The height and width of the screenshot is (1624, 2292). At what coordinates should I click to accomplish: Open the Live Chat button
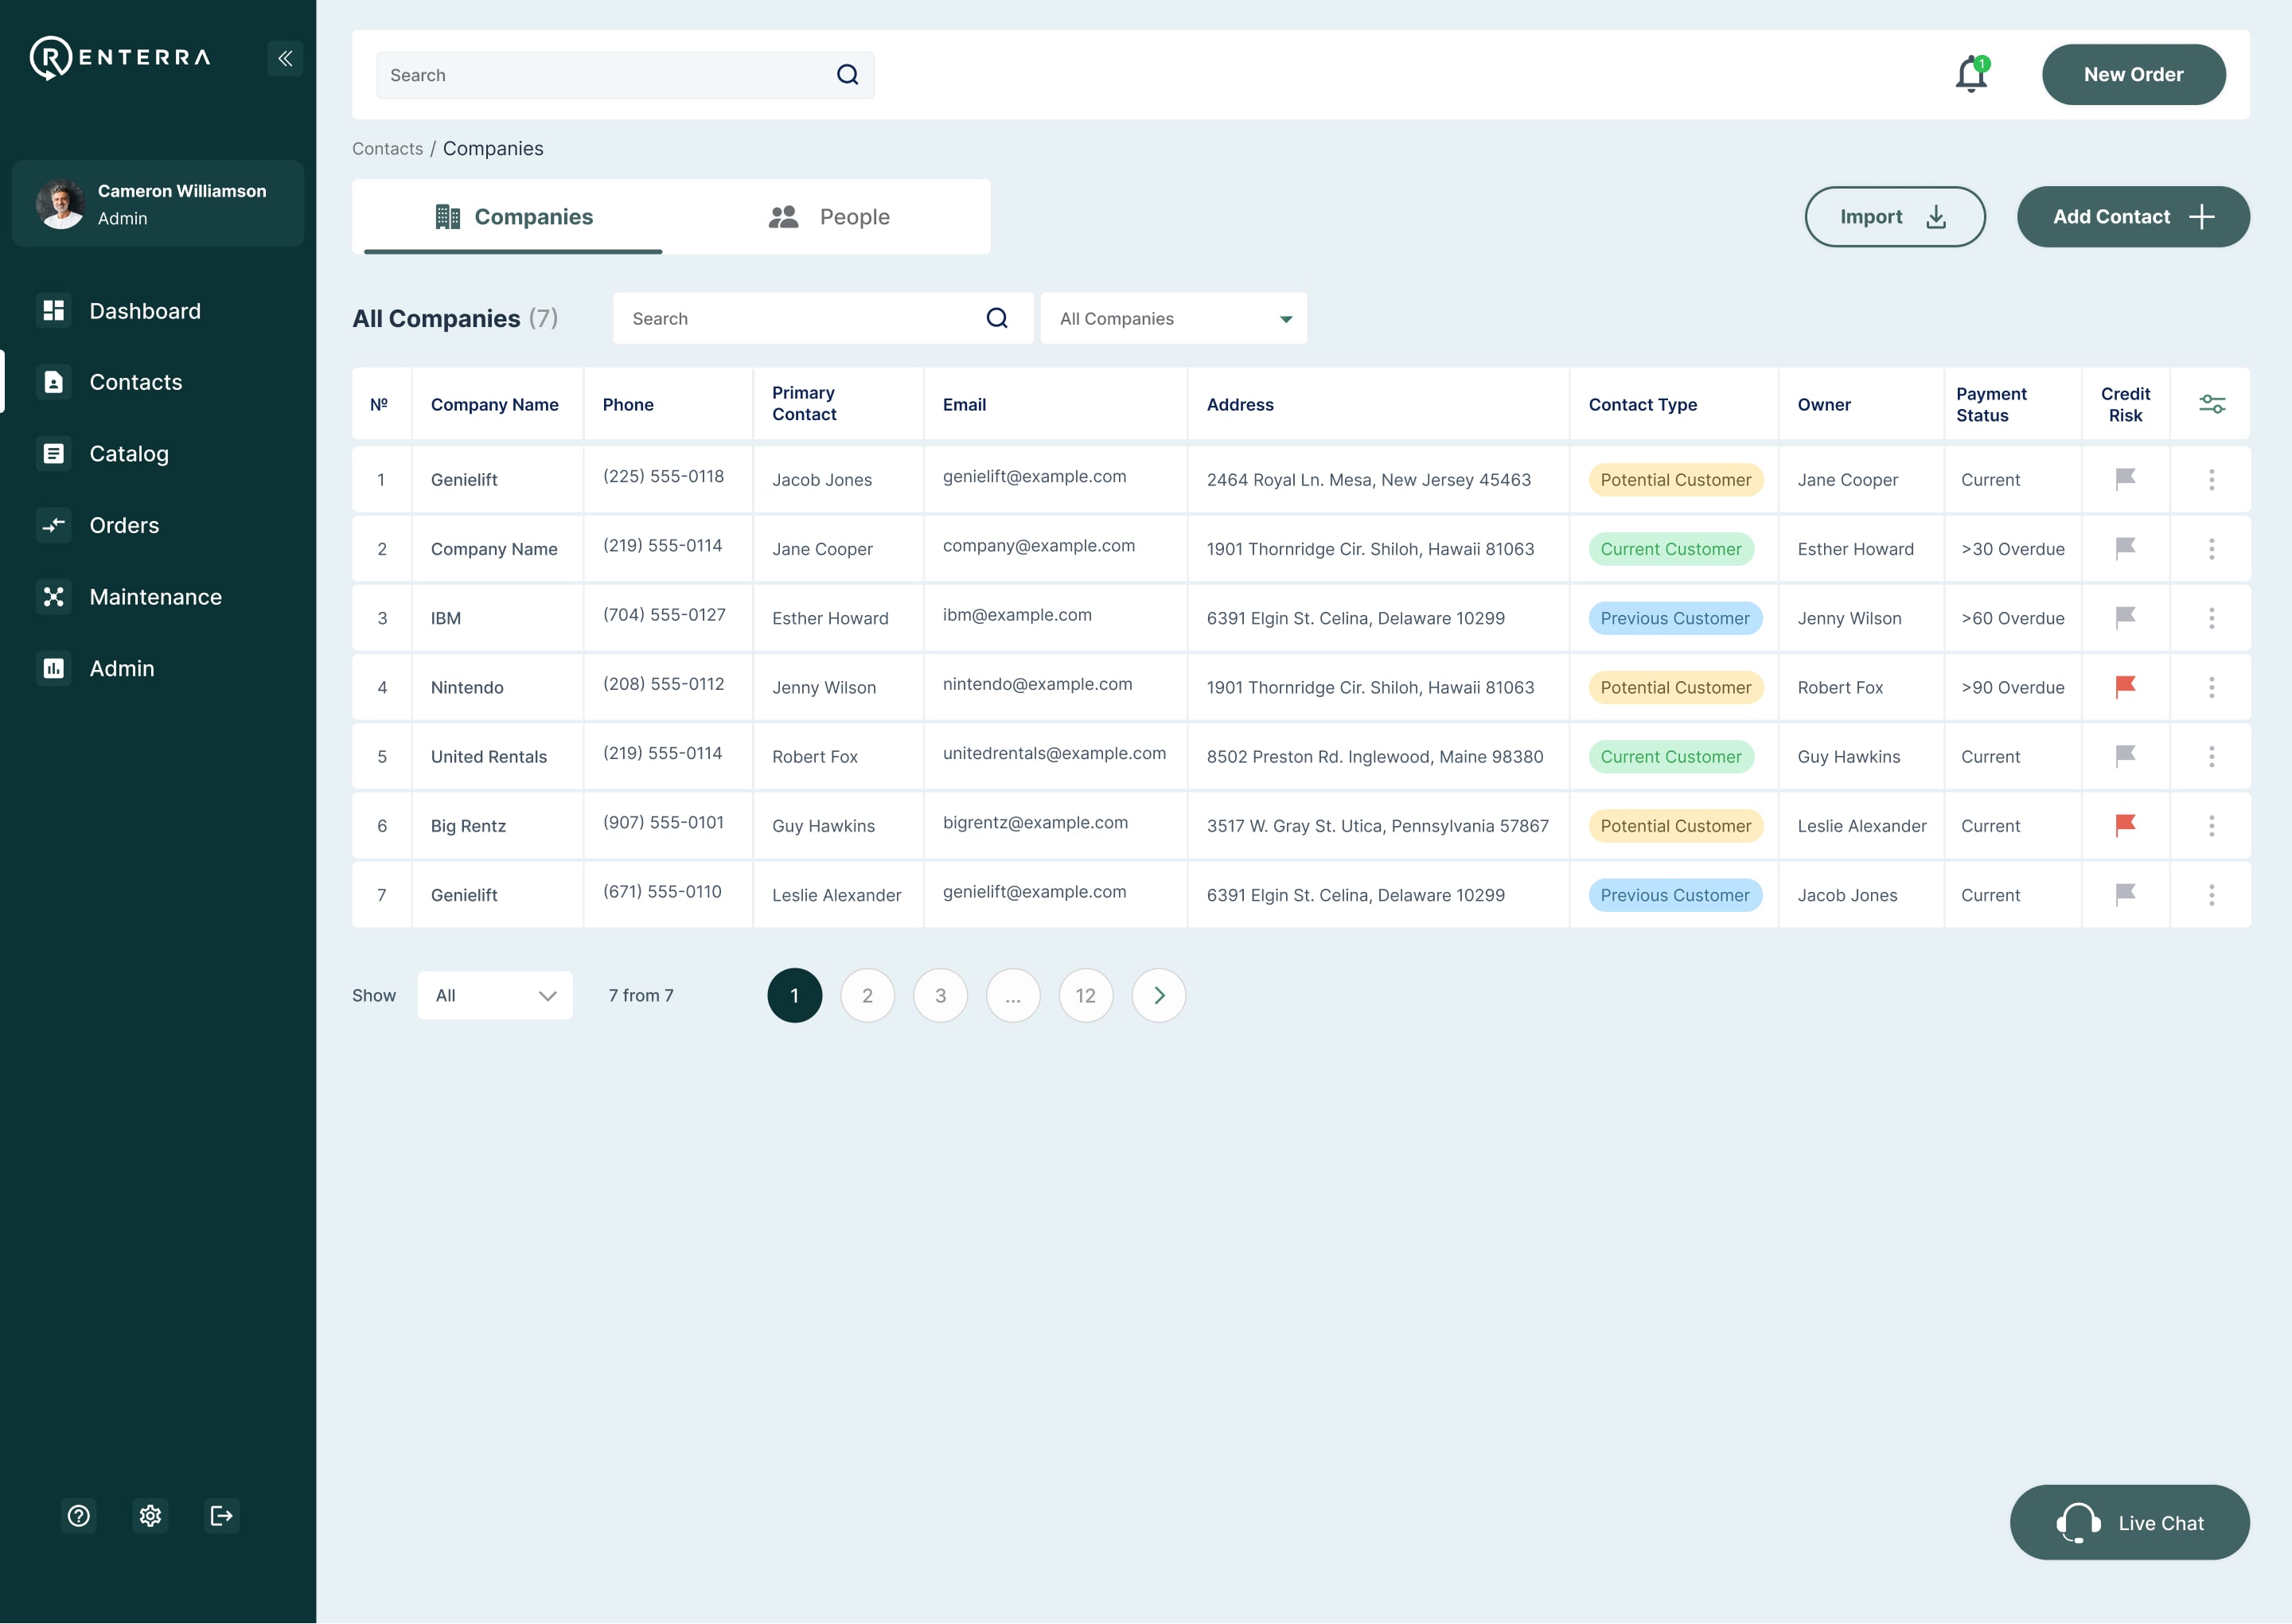[2129, 1522]
